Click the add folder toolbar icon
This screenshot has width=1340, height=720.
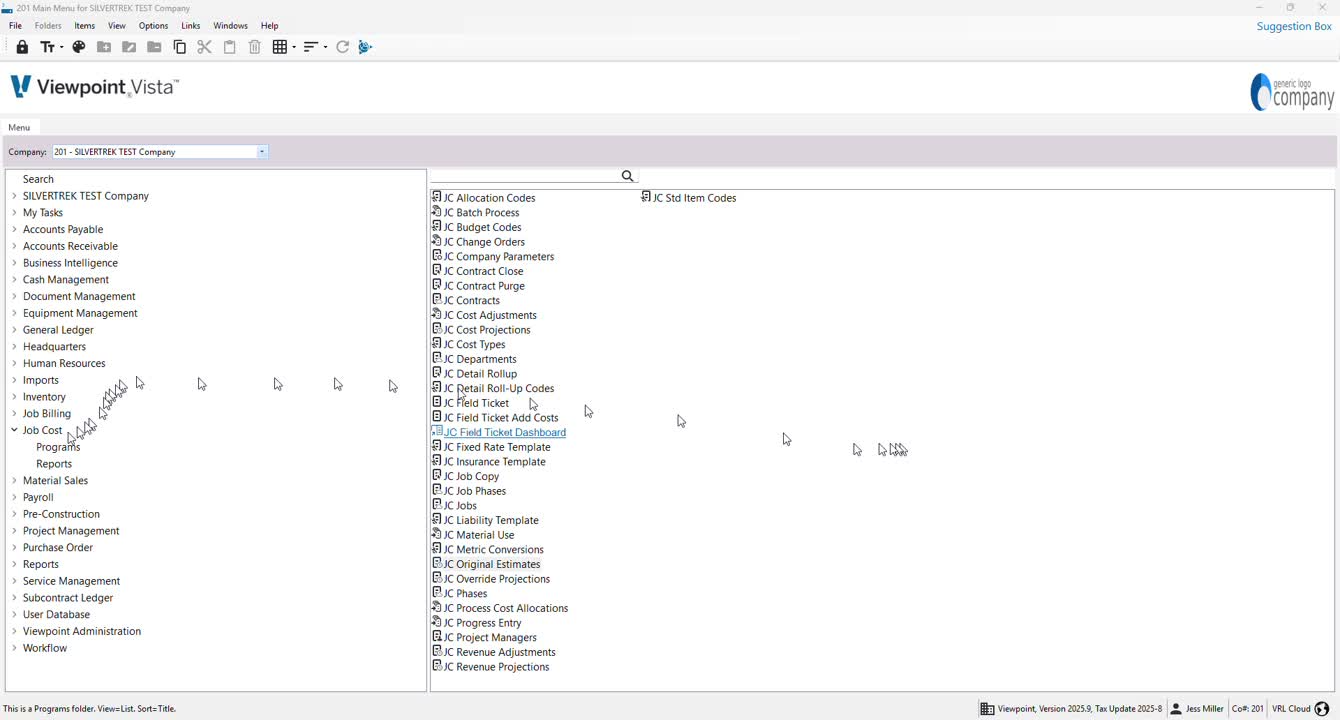104,47
